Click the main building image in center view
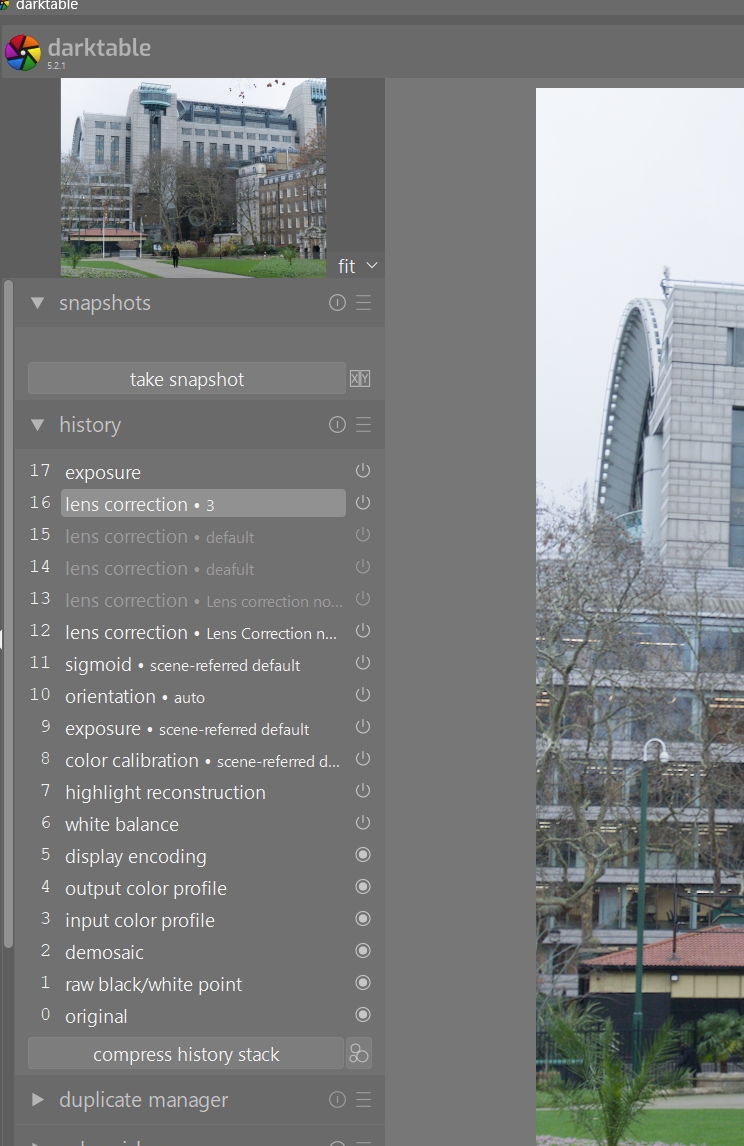 coord(639,617)
